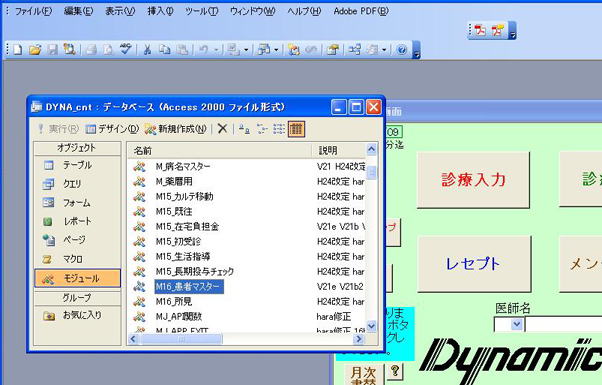Open ツール(T) menu

[x=202, y=11]
